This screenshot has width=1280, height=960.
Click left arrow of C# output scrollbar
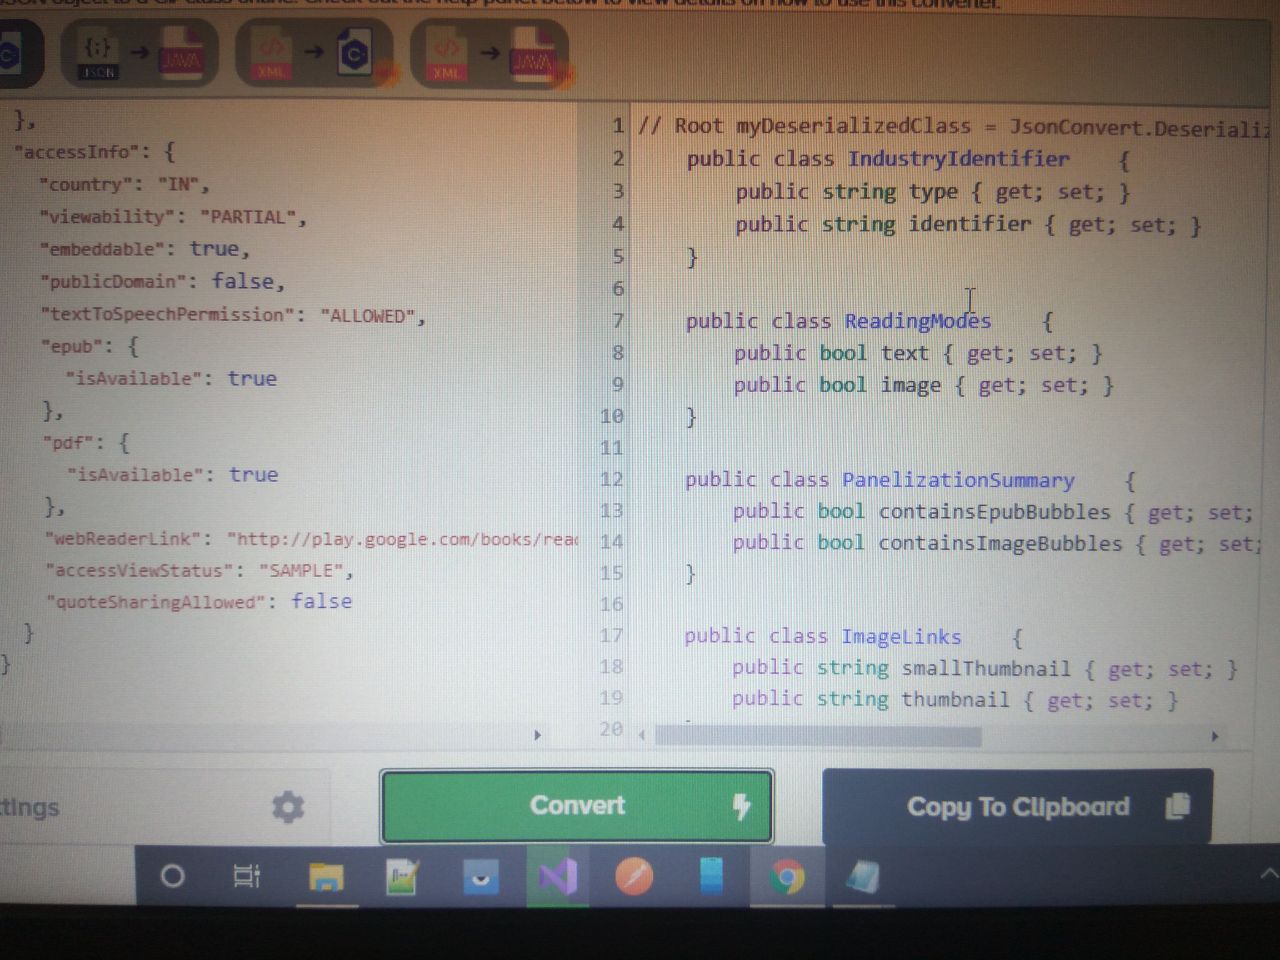[642, 735]
